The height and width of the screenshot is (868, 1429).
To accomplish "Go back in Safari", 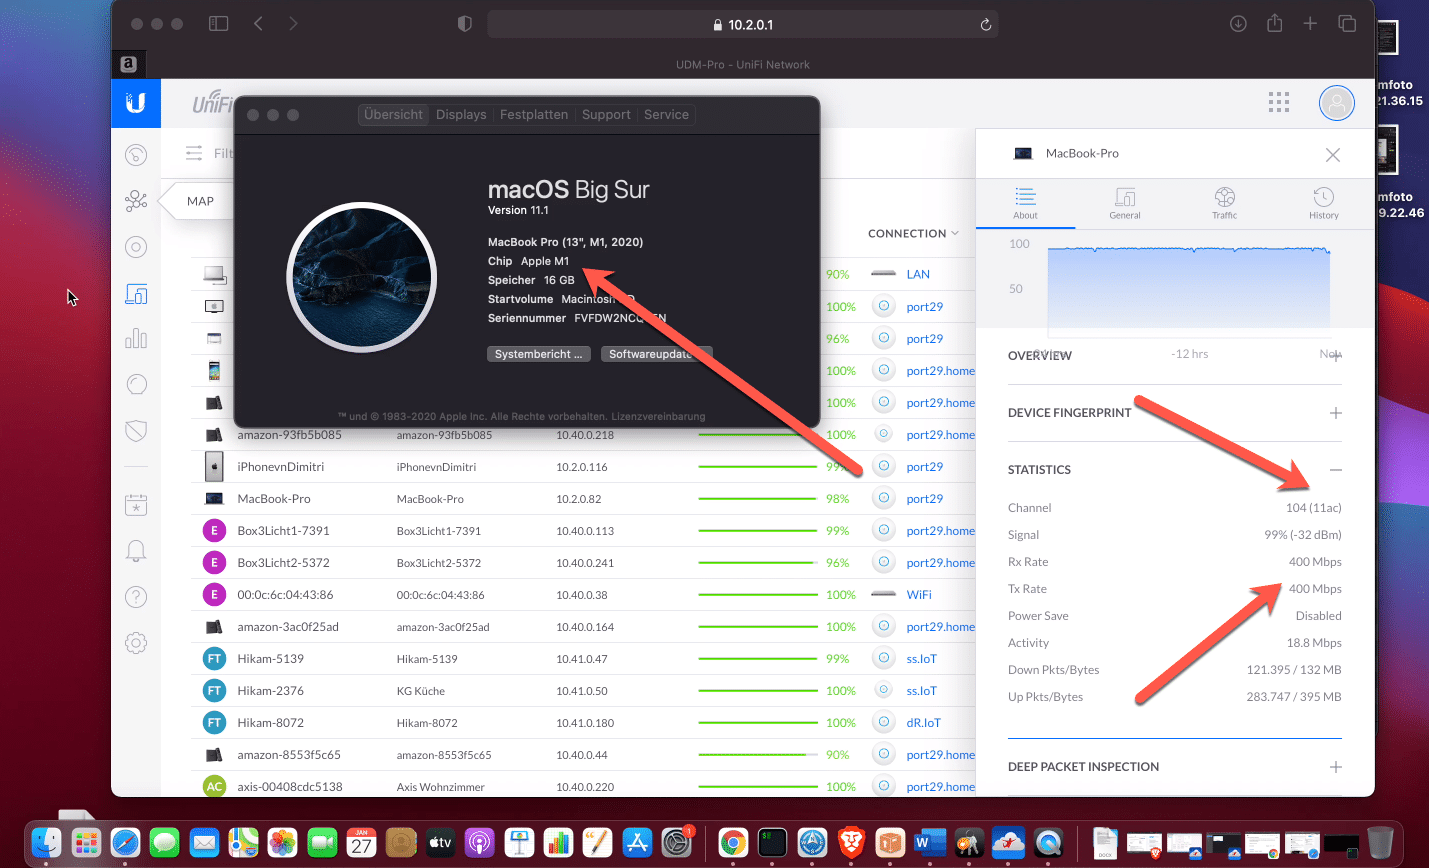I will point(258,24).
